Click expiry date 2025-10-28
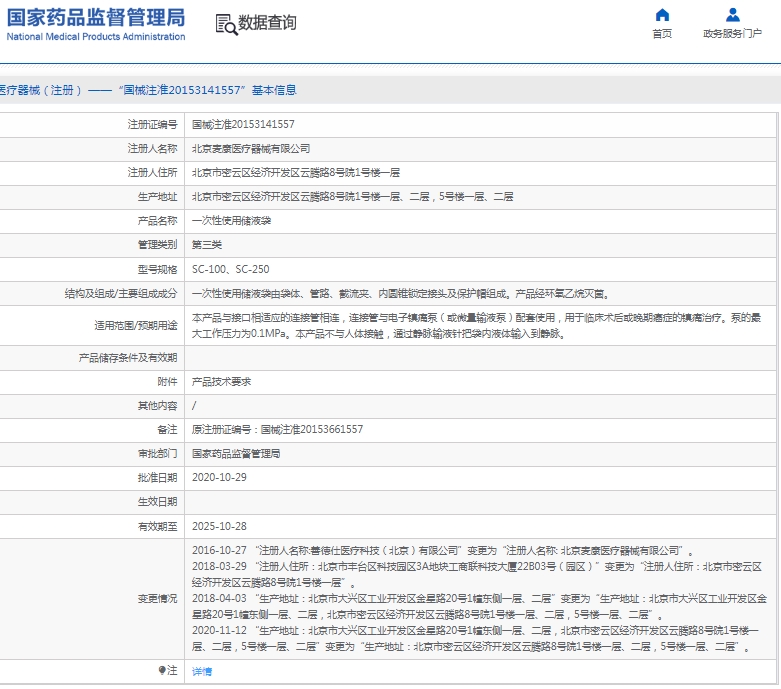The width and height of the screenshot is (781, 689). [219, 526]
